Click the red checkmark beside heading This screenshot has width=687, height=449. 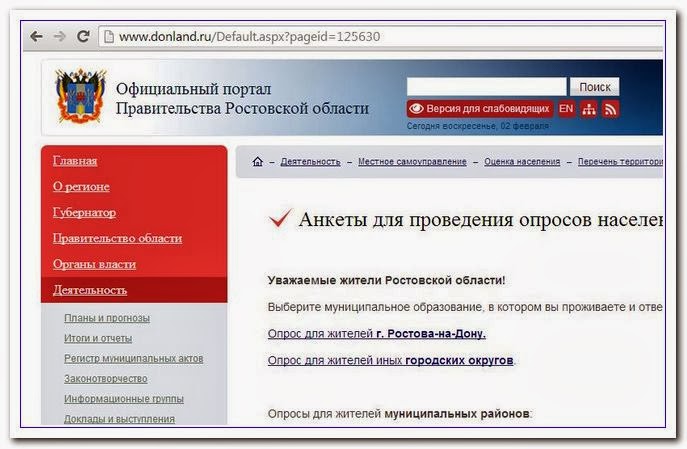pyautogui.click(x=280, y=218)
